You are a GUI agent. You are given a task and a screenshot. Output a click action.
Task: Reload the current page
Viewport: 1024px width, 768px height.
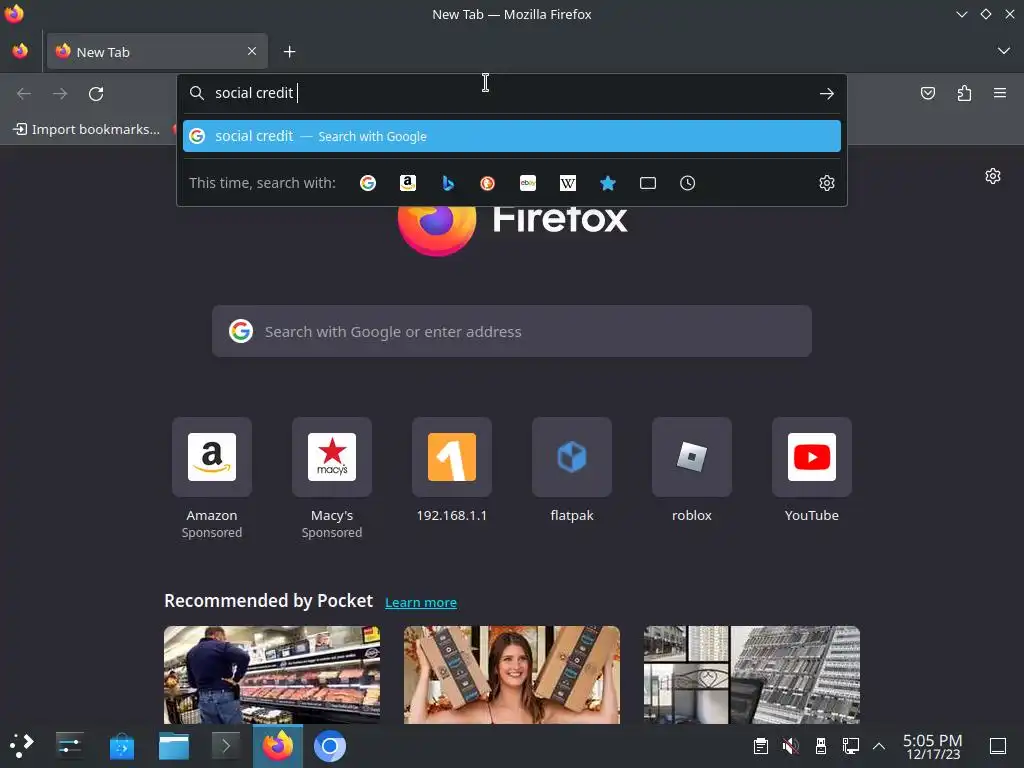[96, 93]
